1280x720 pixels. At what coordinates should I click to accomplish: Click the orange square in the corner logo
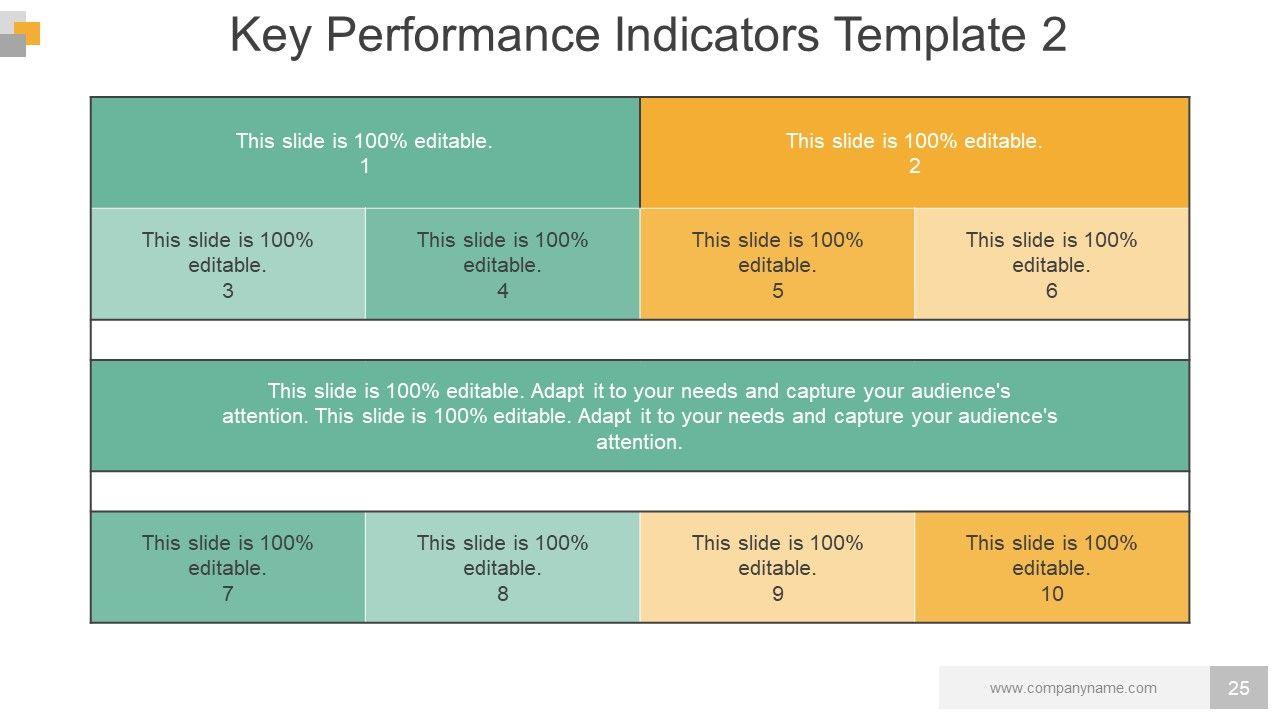tap(32, 34)
